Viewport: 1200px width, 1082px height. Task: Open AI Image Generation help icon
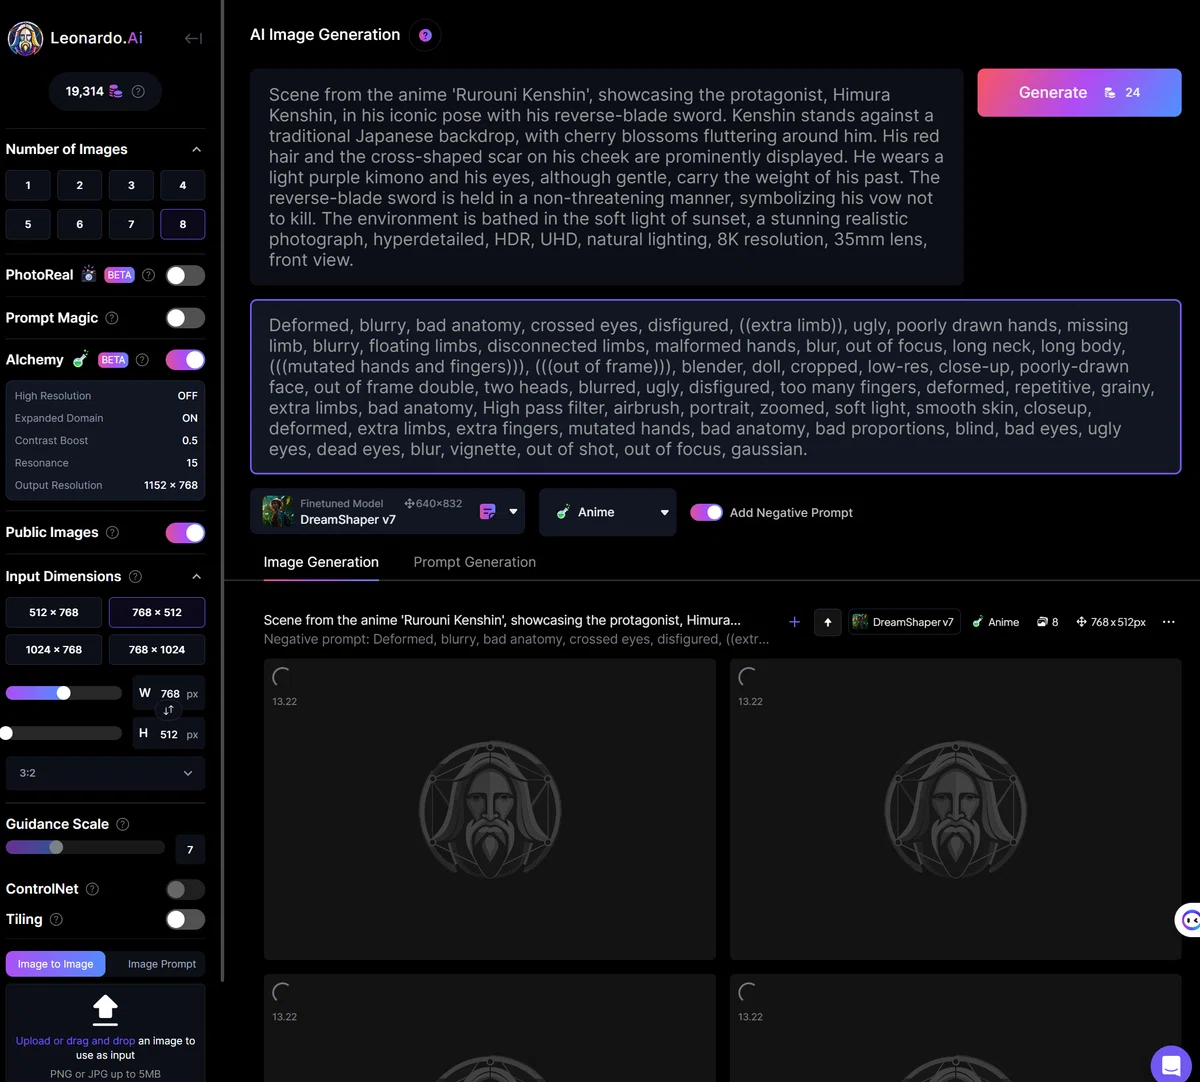click(x=425, y=35)
